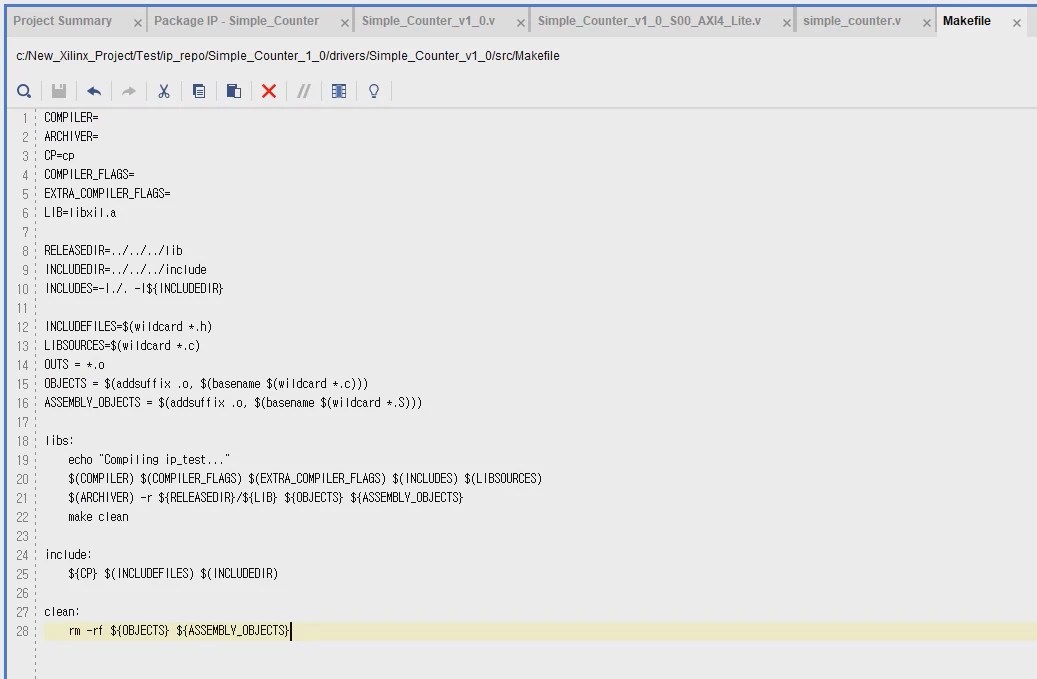1037x679 pixels.
Task: Click the rm -rf ${OBJECTS} line
Action: 179,631
